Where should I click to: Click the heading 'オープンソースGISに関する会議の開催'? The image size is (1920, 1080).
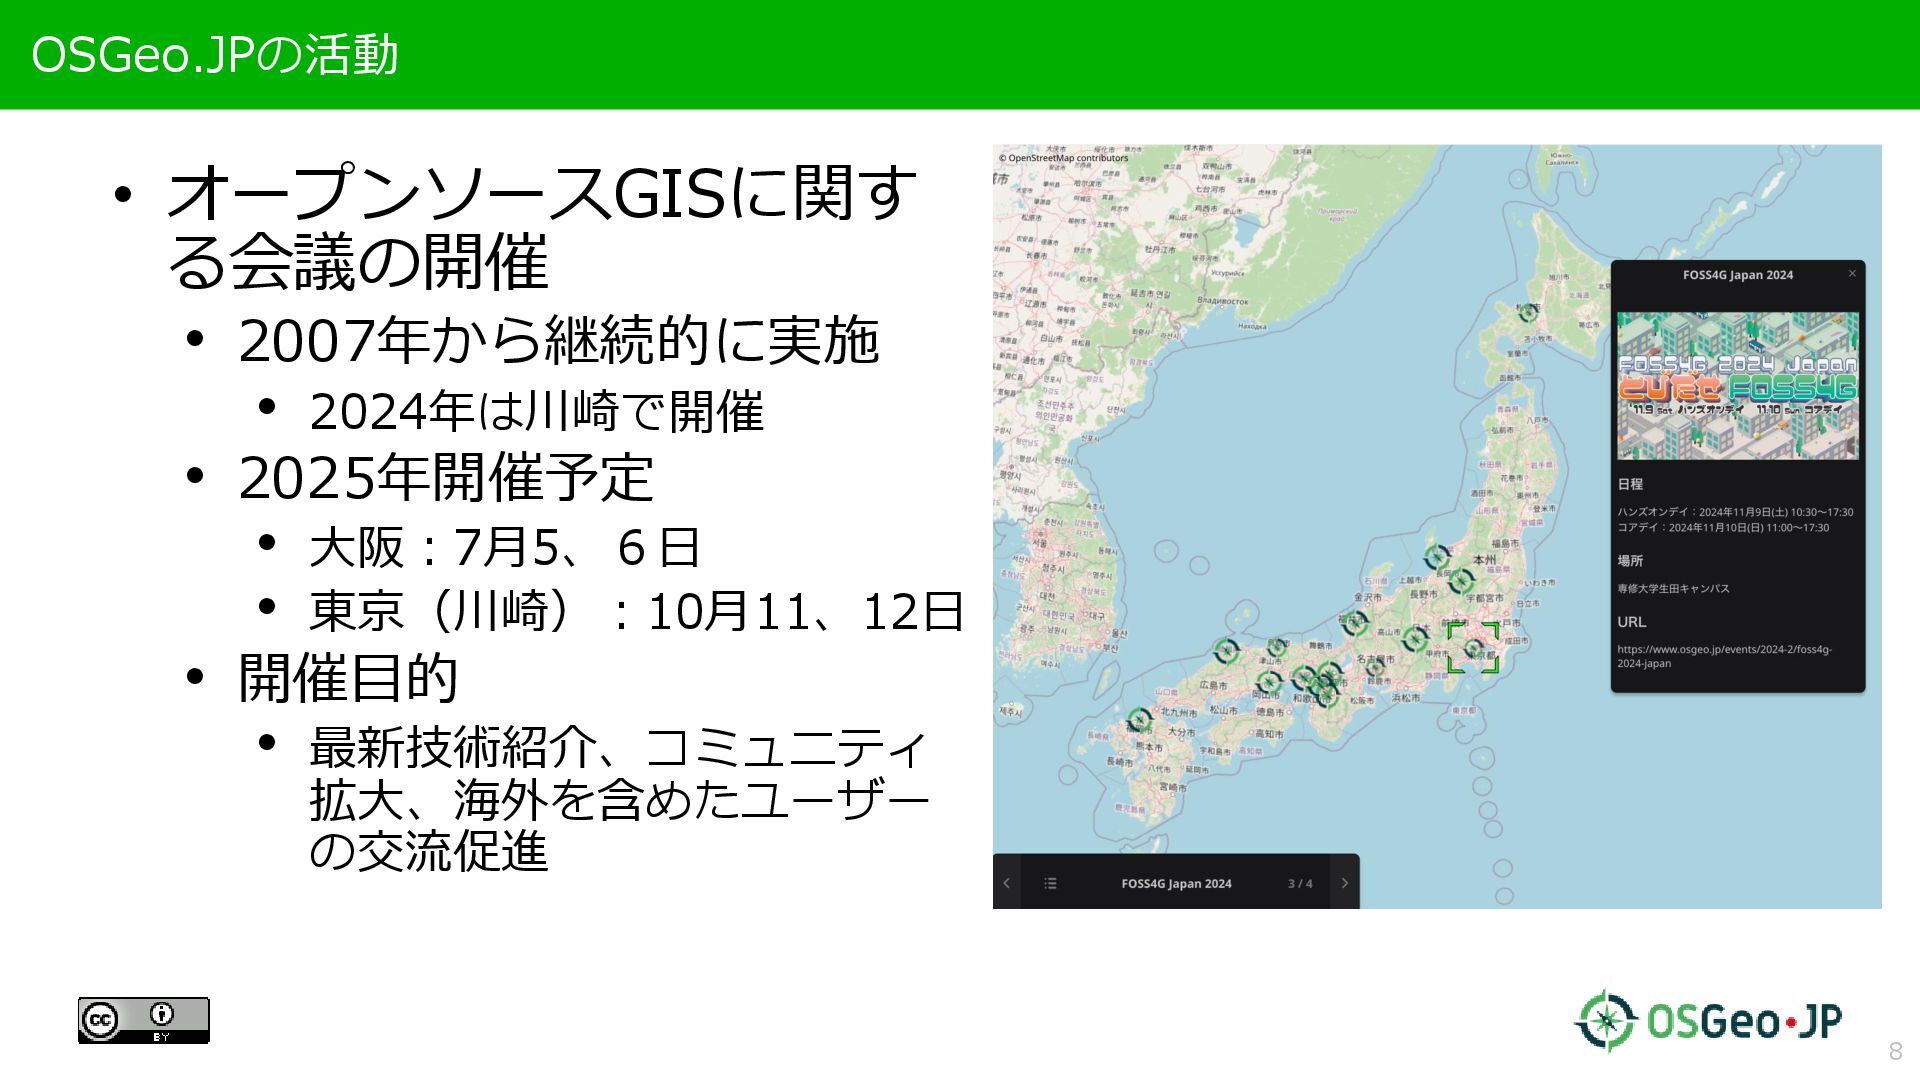coord(540,228)
